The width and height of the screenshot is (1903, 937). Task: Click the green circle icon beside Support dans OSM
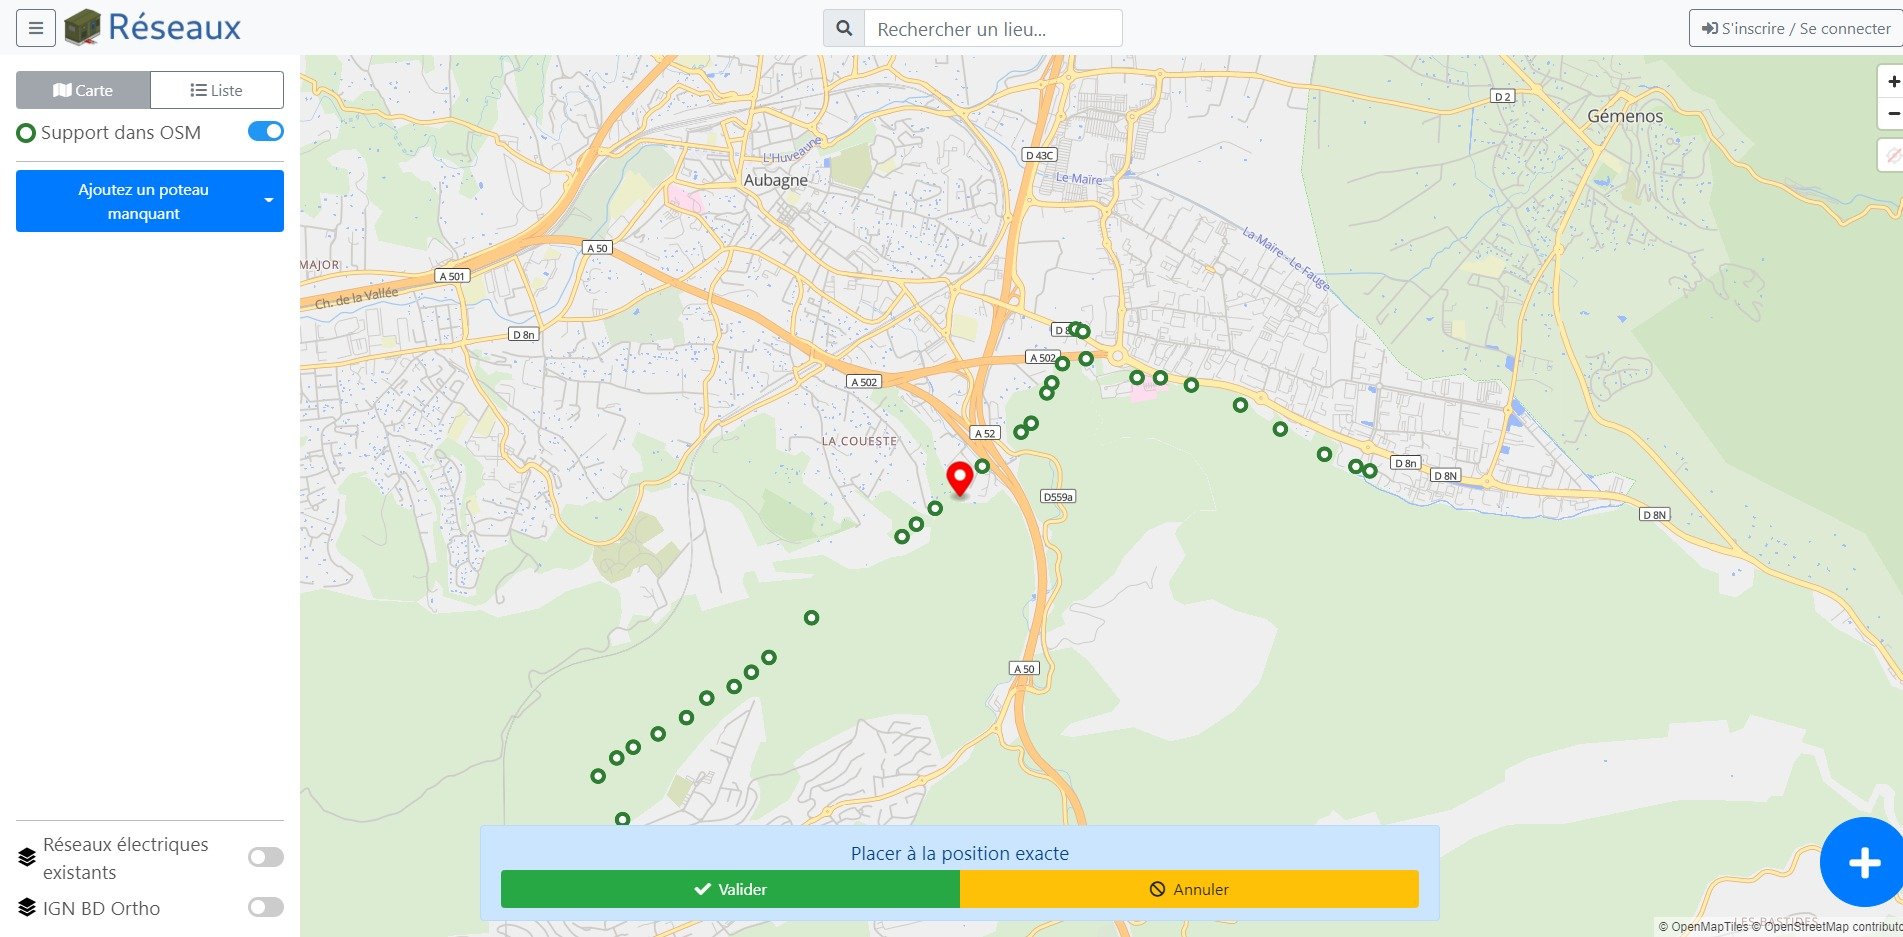tap(26, 131)
